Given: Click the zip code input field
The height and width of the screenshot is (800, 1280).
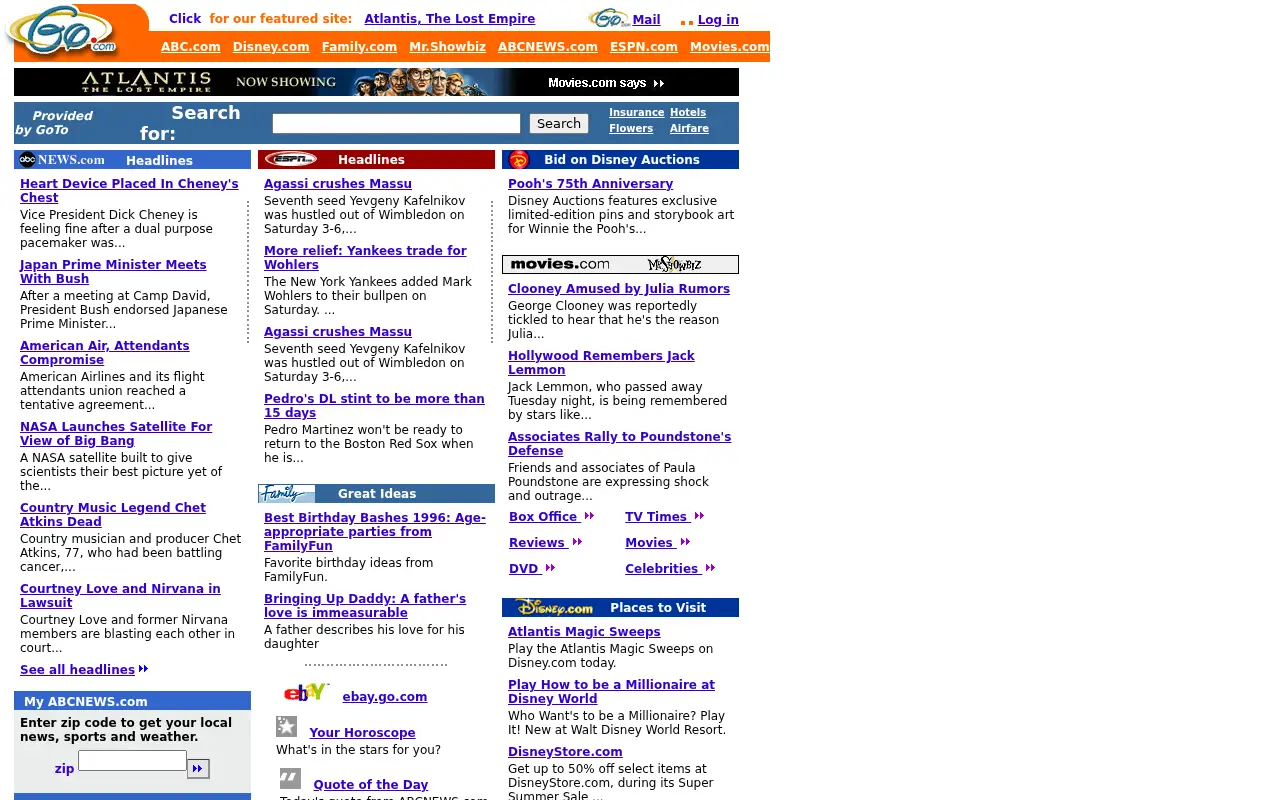Looking at the screenshot, I should (x=132, y=761).
